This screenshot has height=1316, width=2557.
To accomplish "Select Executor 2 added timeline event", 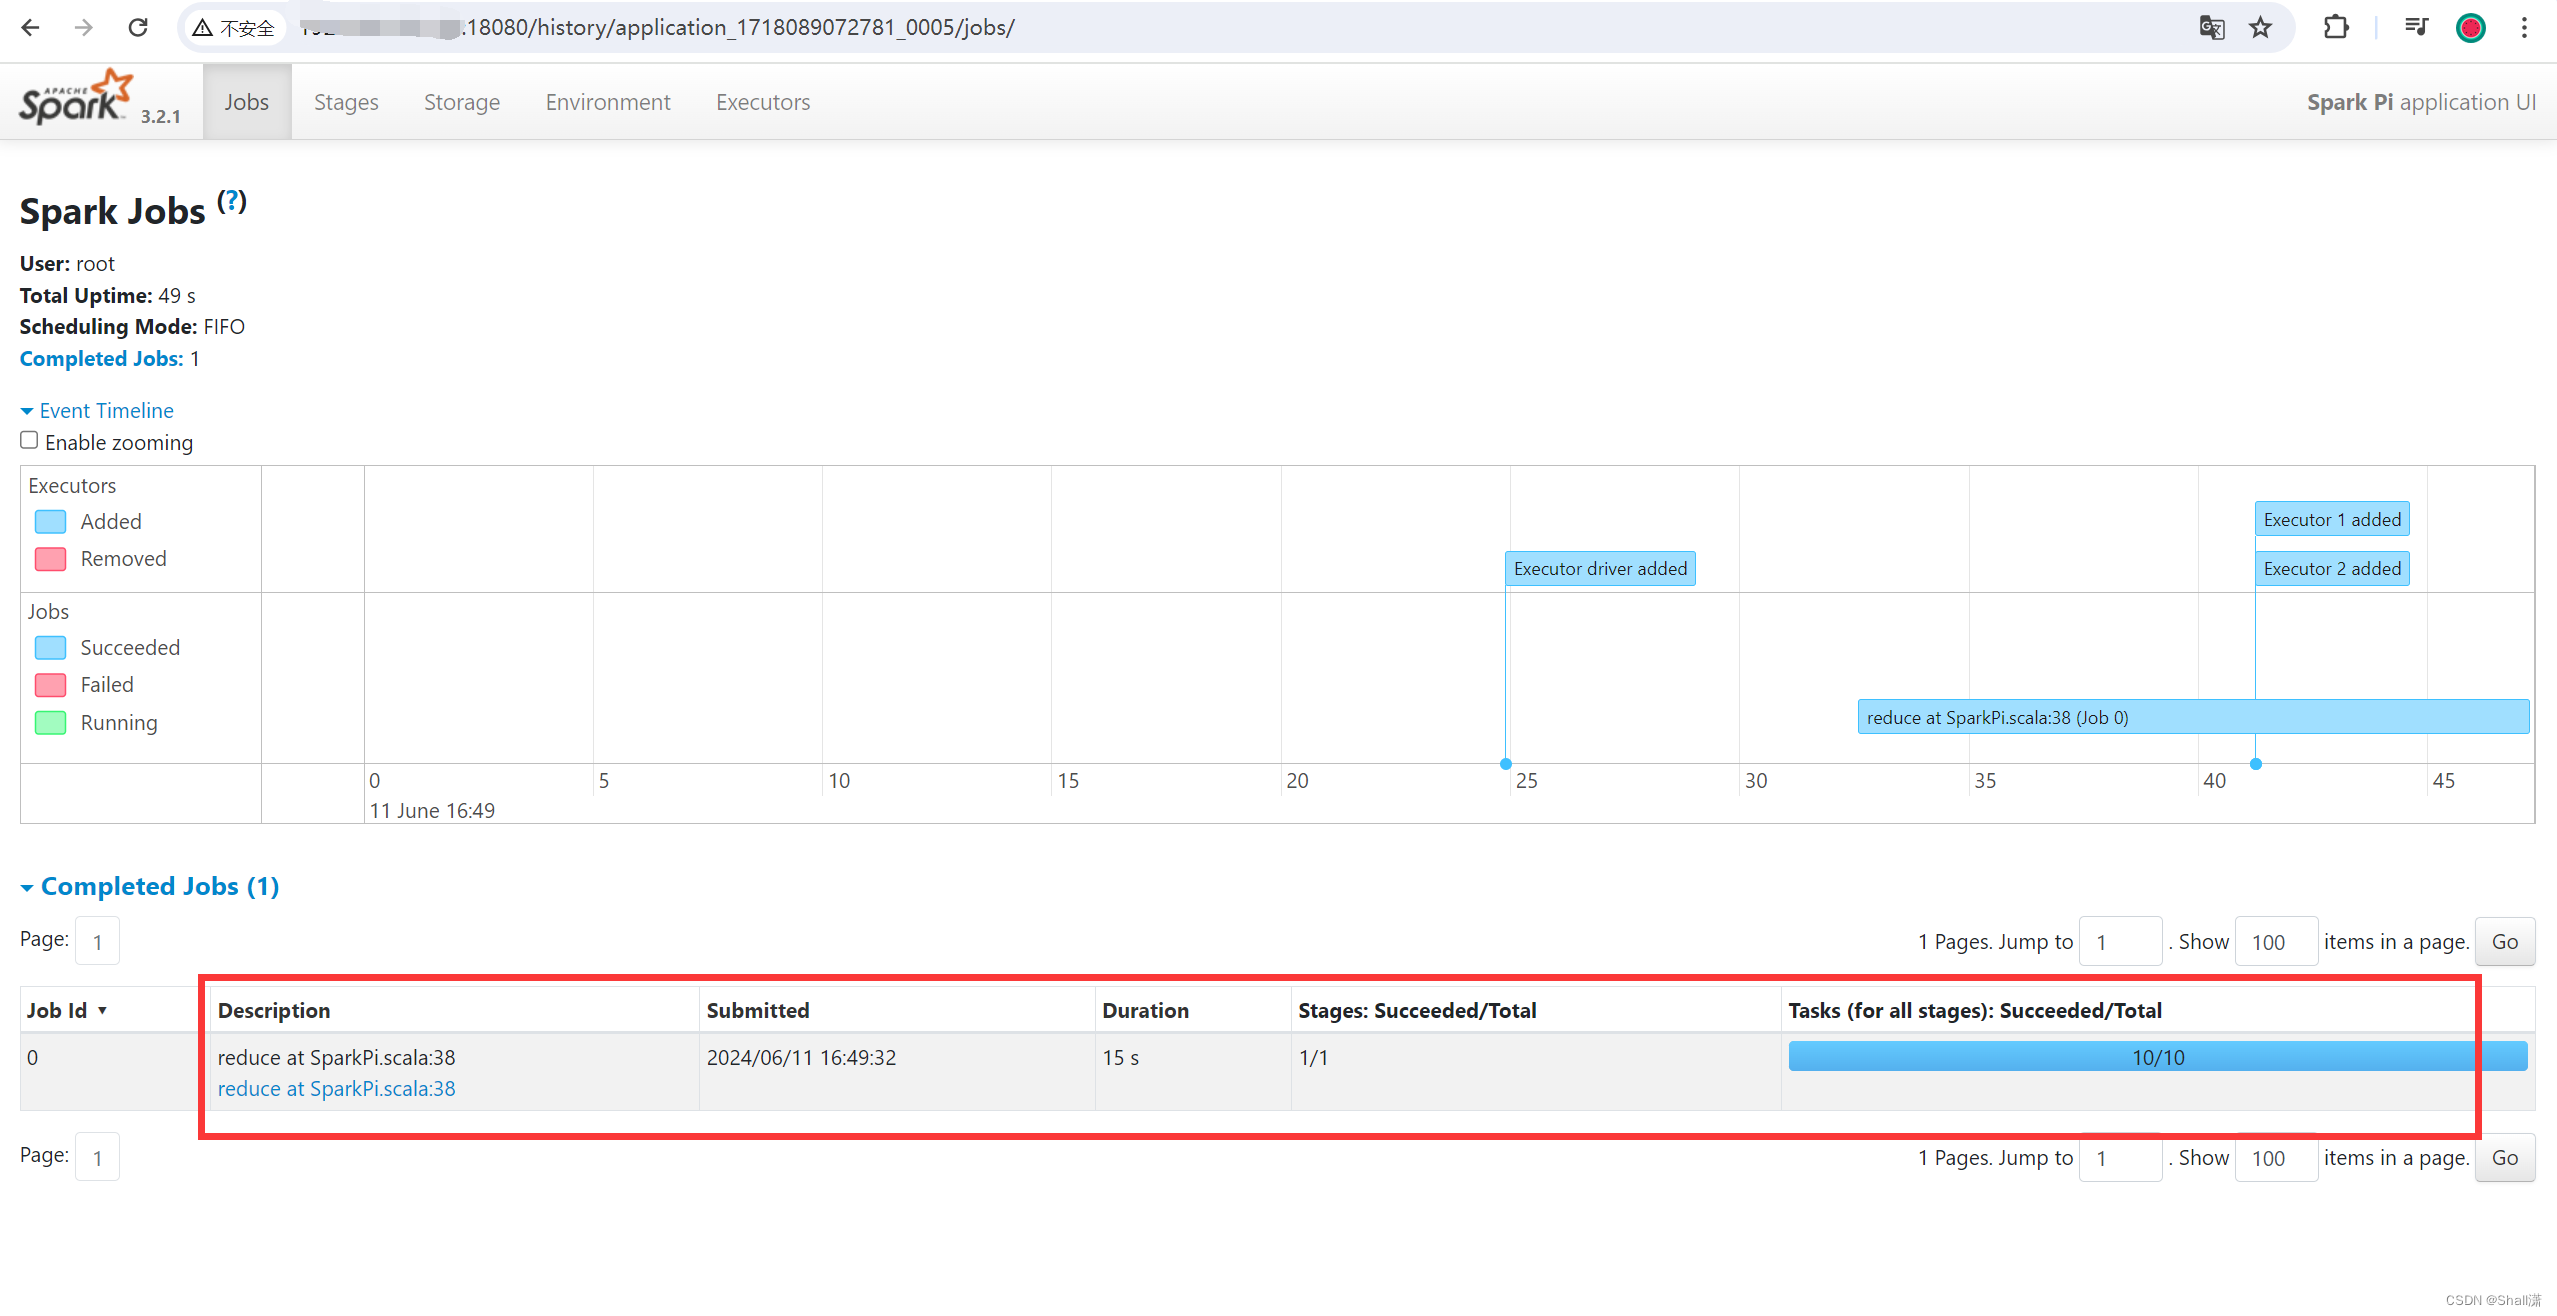I will coord(2332,569).
